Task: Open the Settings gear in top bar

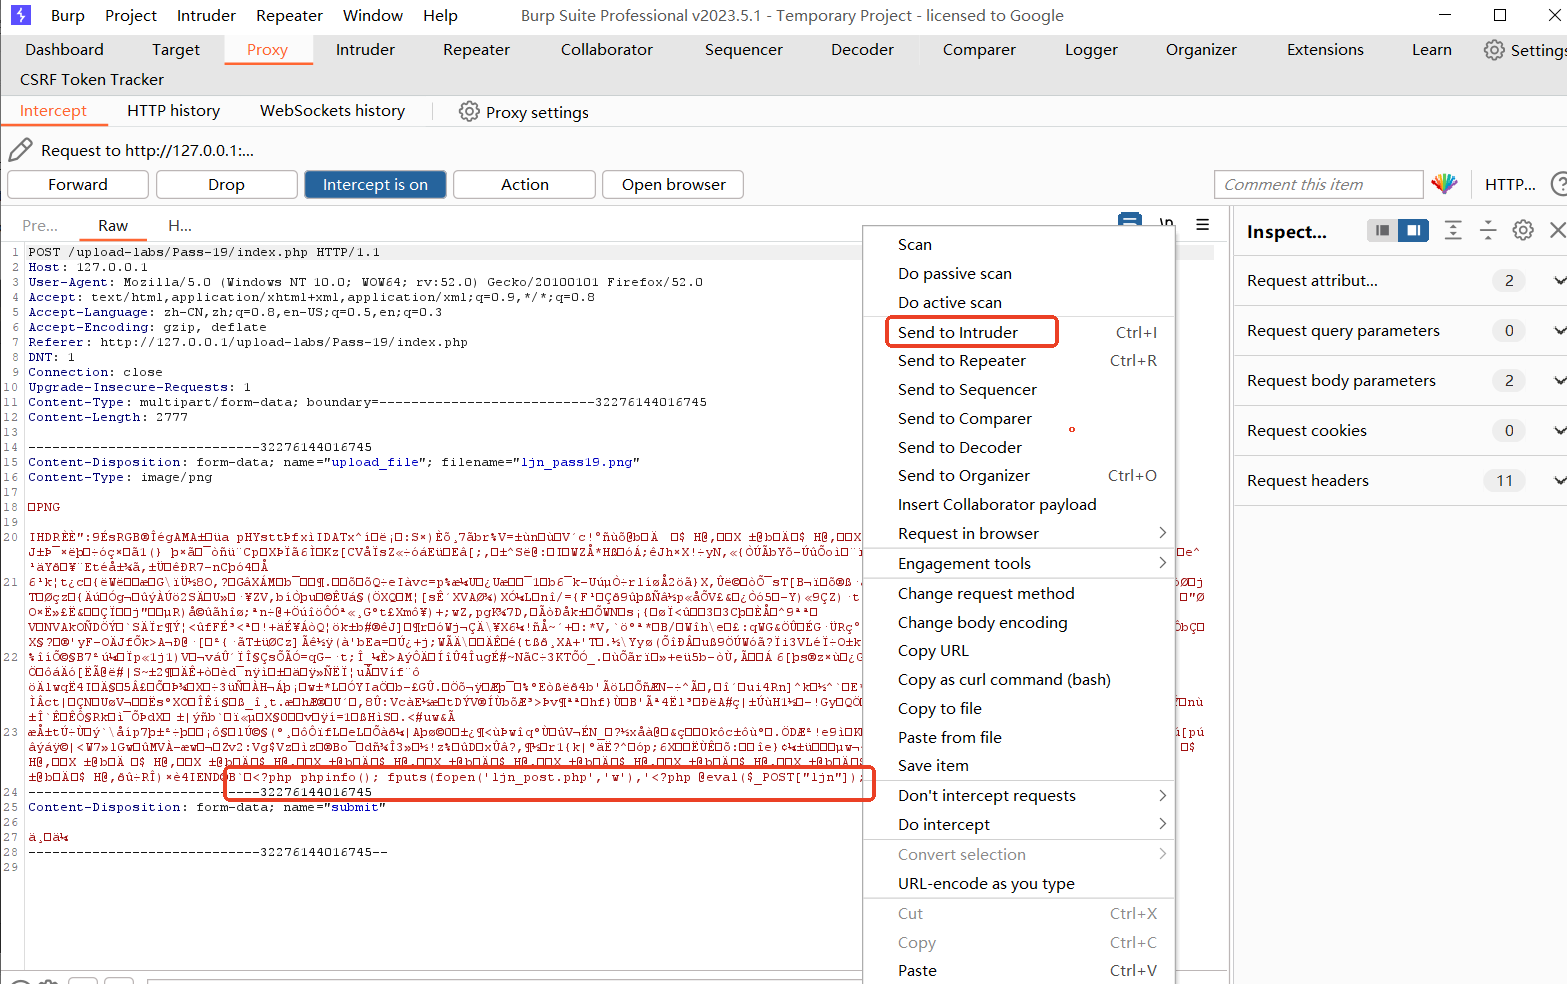Action: (1494, 50)
